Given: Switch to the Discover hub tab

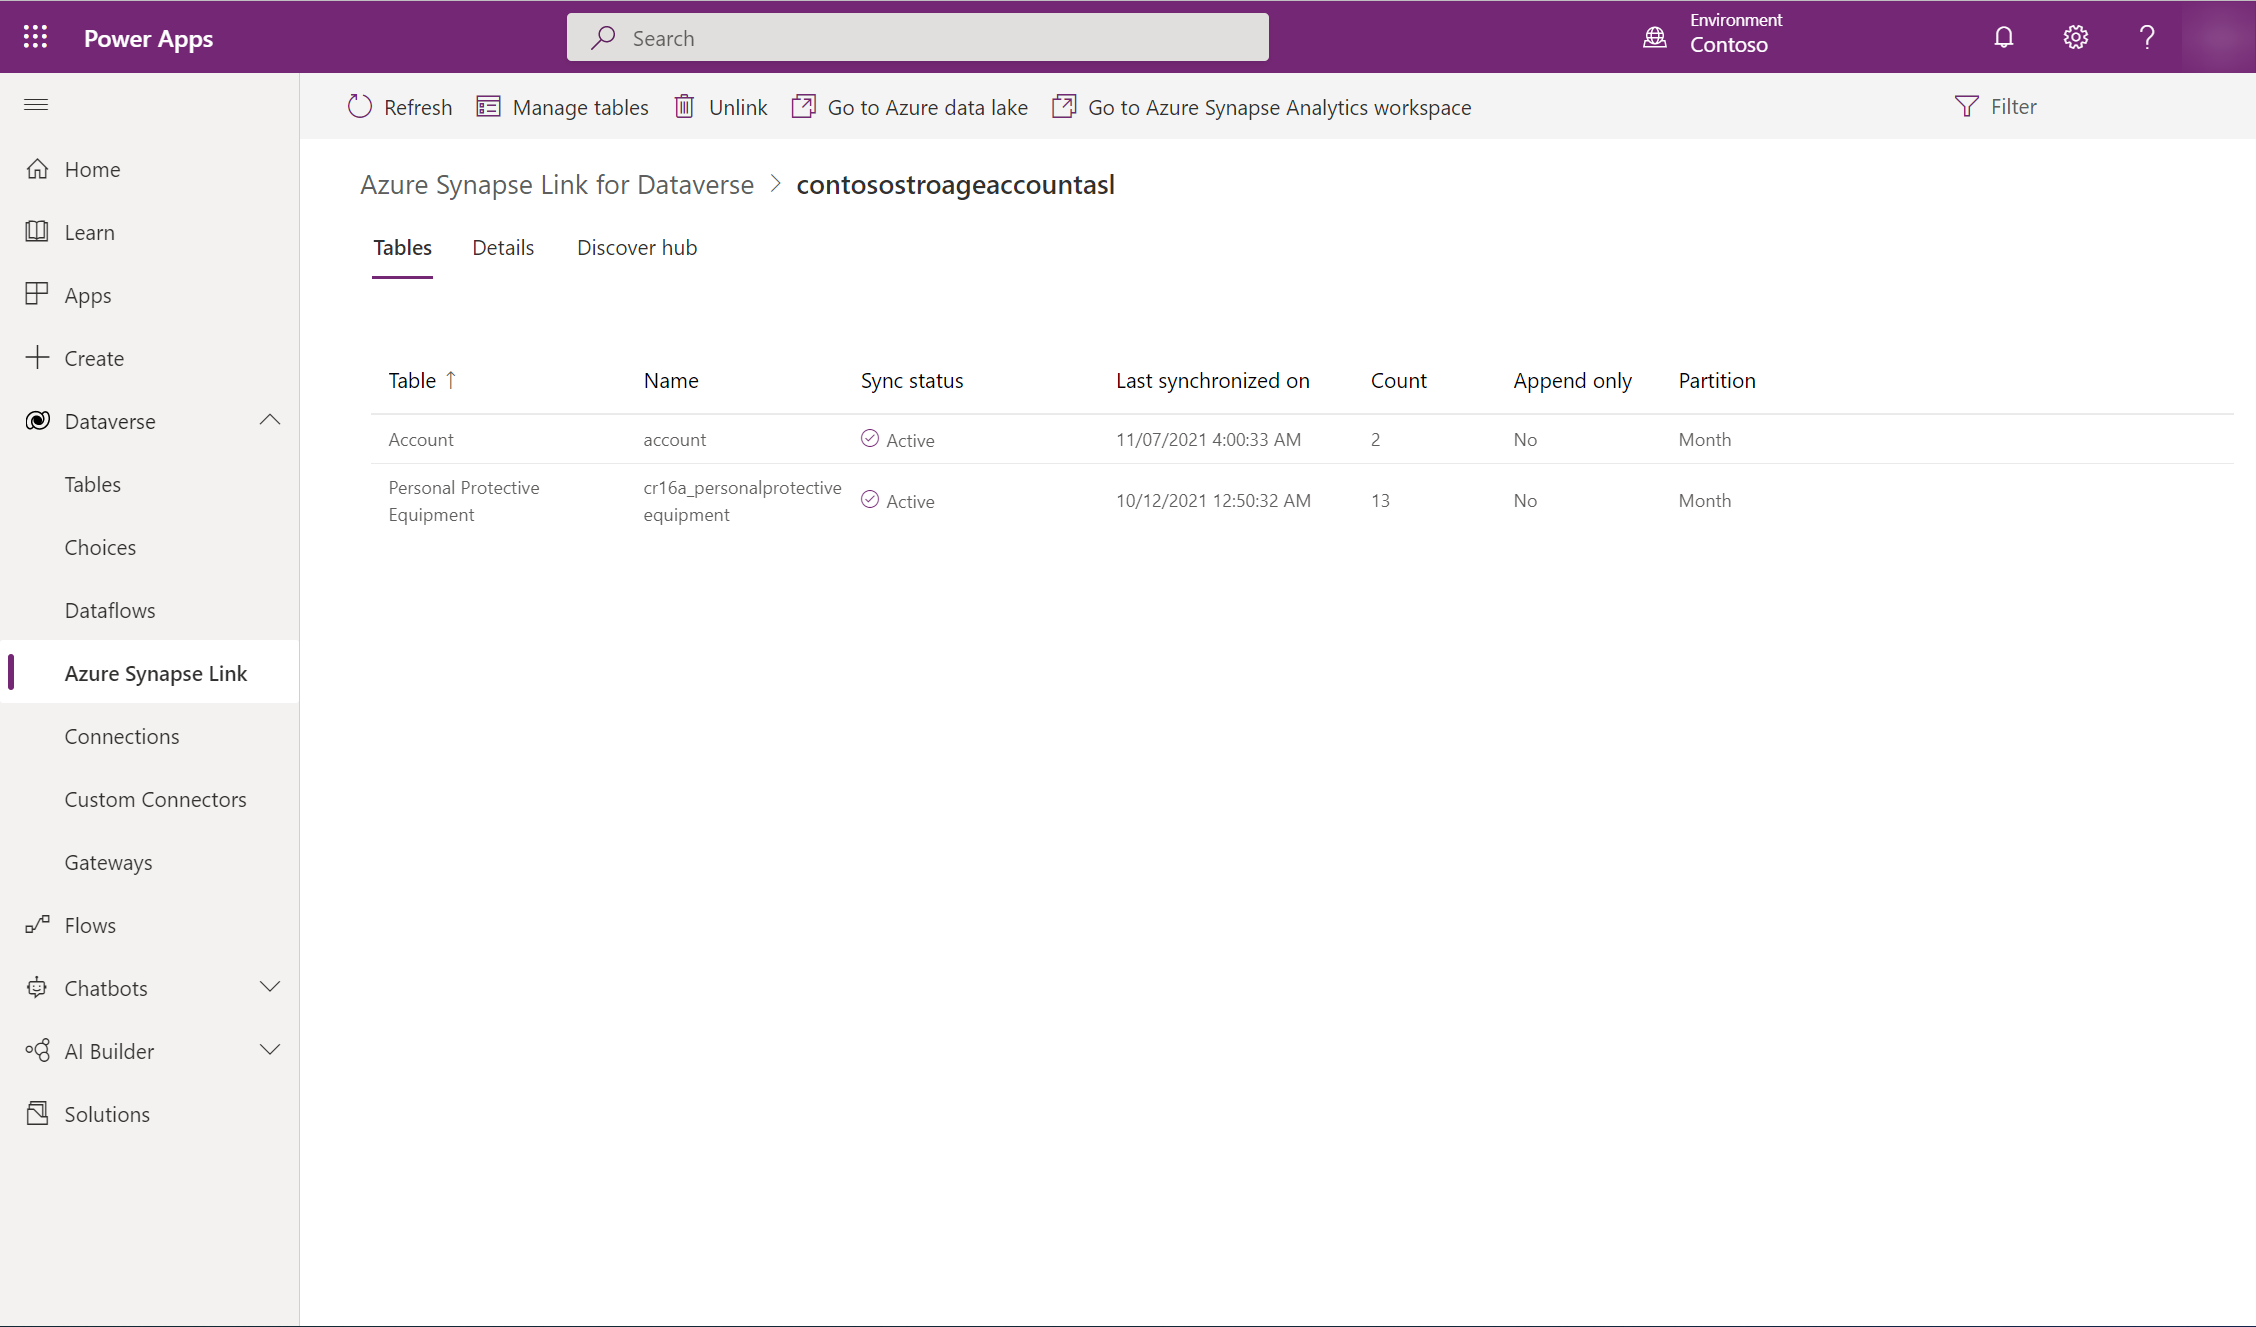Looking at the screenshot, I should coord(637,246).
